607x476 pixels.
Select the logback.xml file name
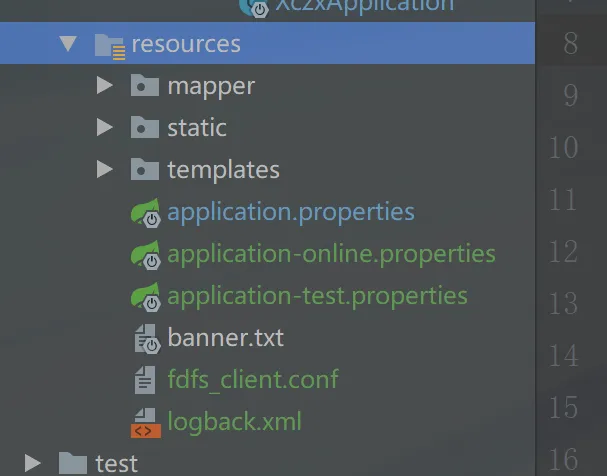[234, 423]
